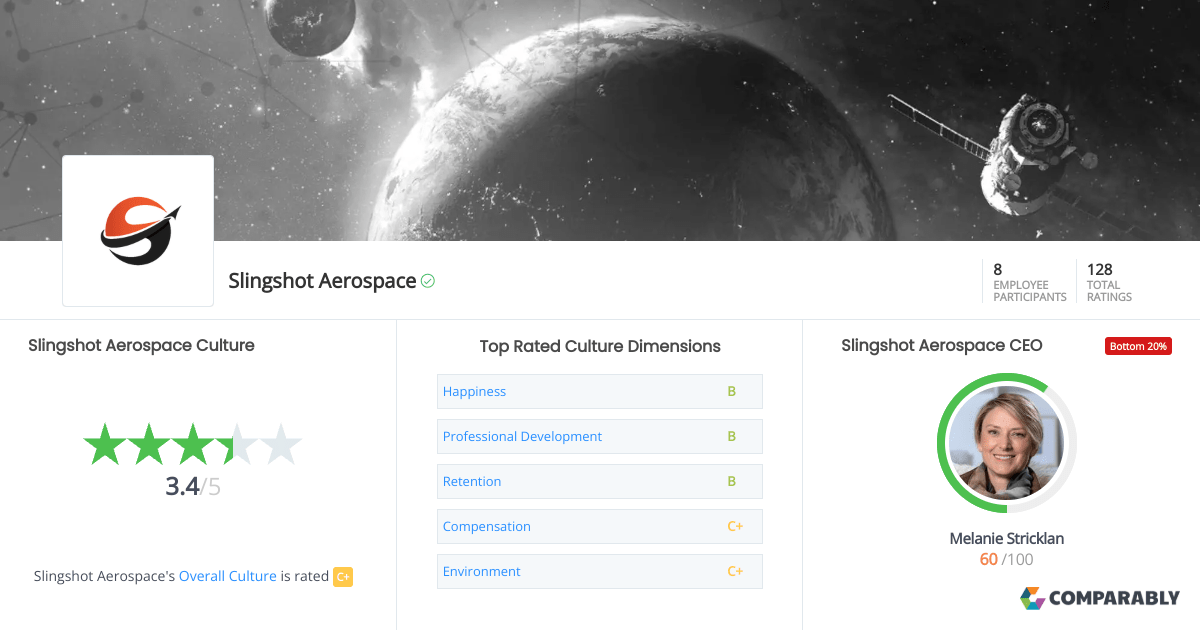Toggle the Bottom 20% CEO badge
Screen dimensions: 1200x630
pyautogui.click(x=1138, y=345)
